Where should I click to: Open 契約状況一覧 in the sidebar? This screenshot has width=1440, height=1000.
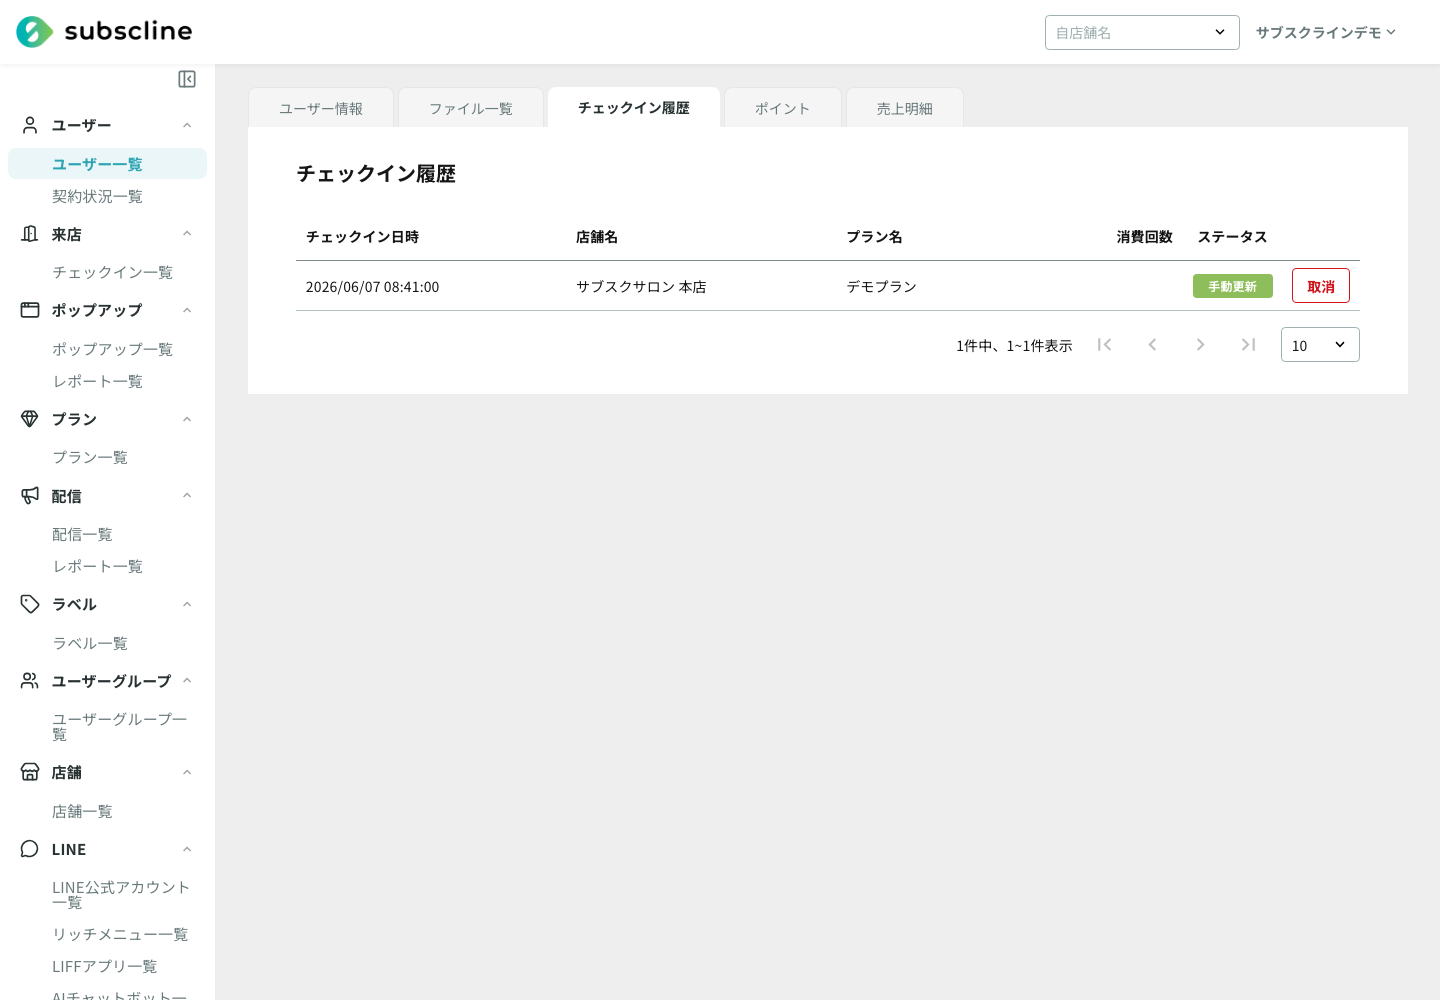[x=97, y=196]
